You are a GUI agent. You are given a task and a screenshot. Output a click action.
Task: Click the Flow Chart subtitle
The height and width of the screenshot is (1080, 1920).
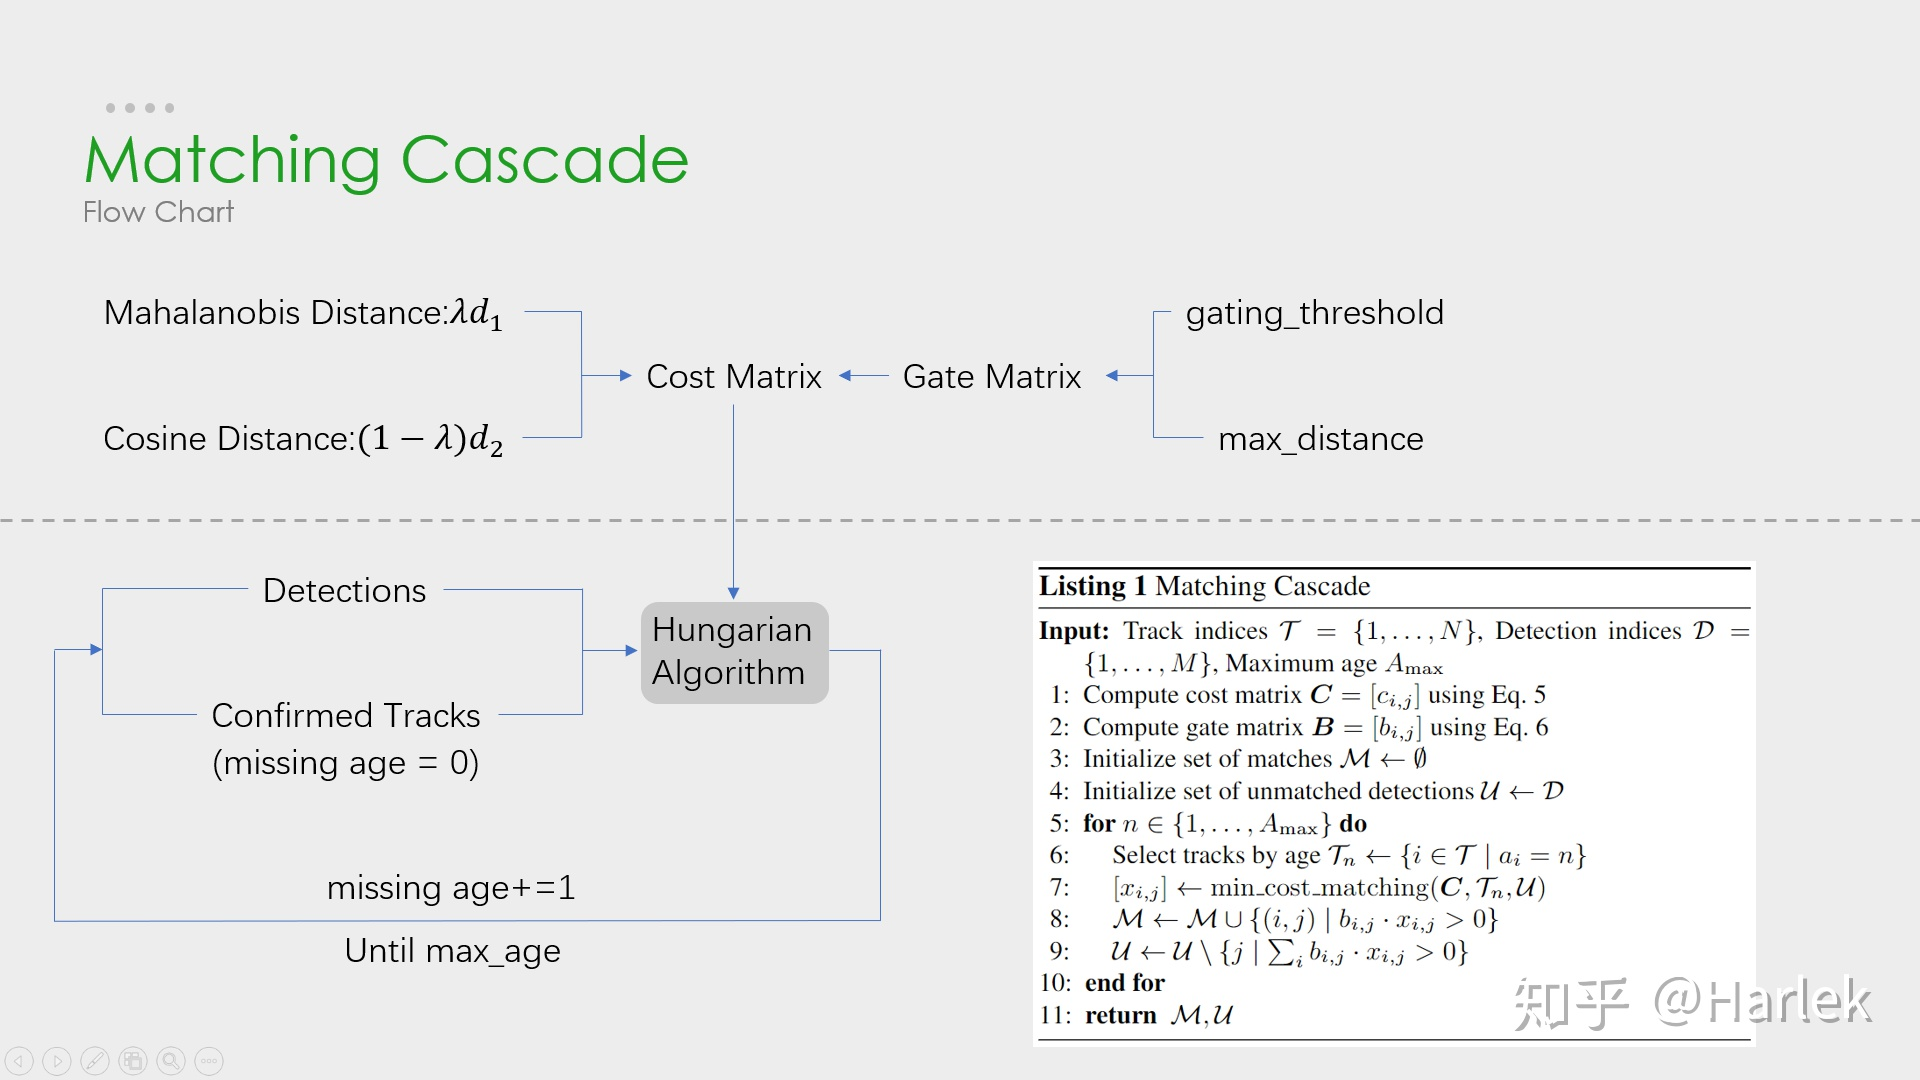click(158, 212)
